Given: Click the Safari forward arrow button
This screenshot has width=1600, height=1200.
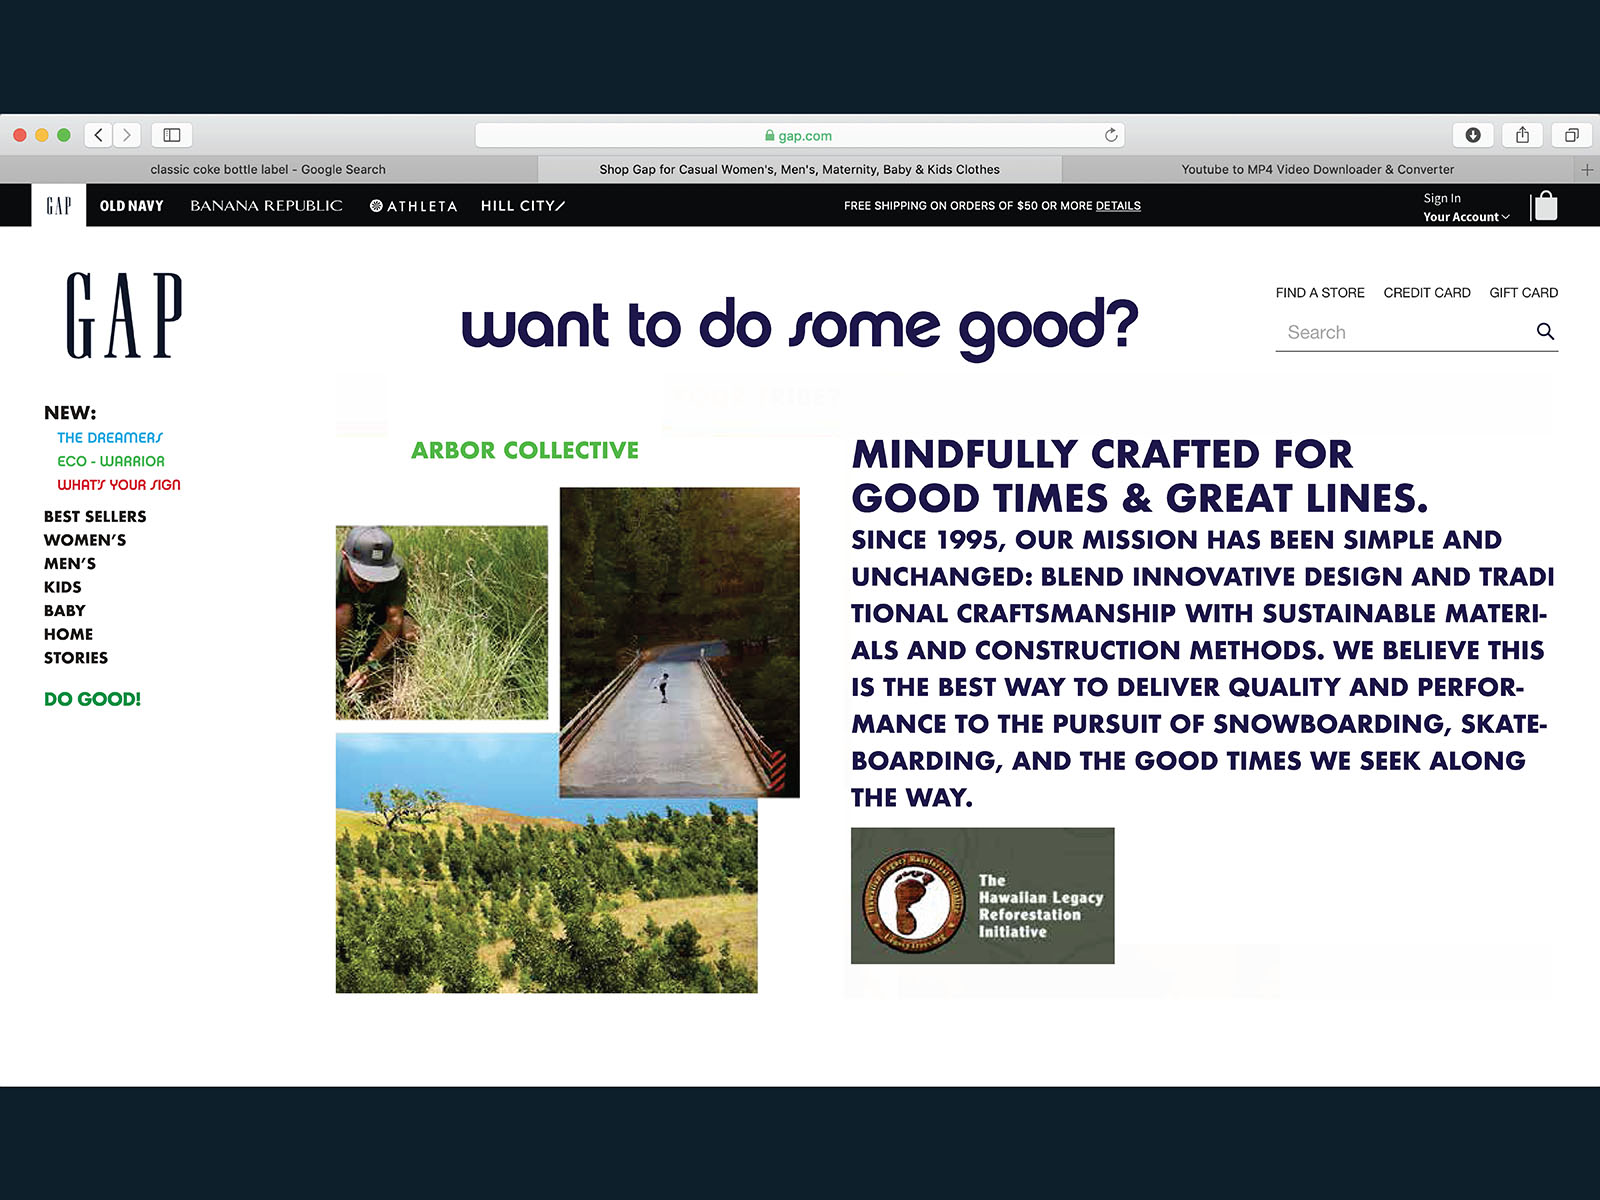Looking at the screenshot, I should (127, 135).
